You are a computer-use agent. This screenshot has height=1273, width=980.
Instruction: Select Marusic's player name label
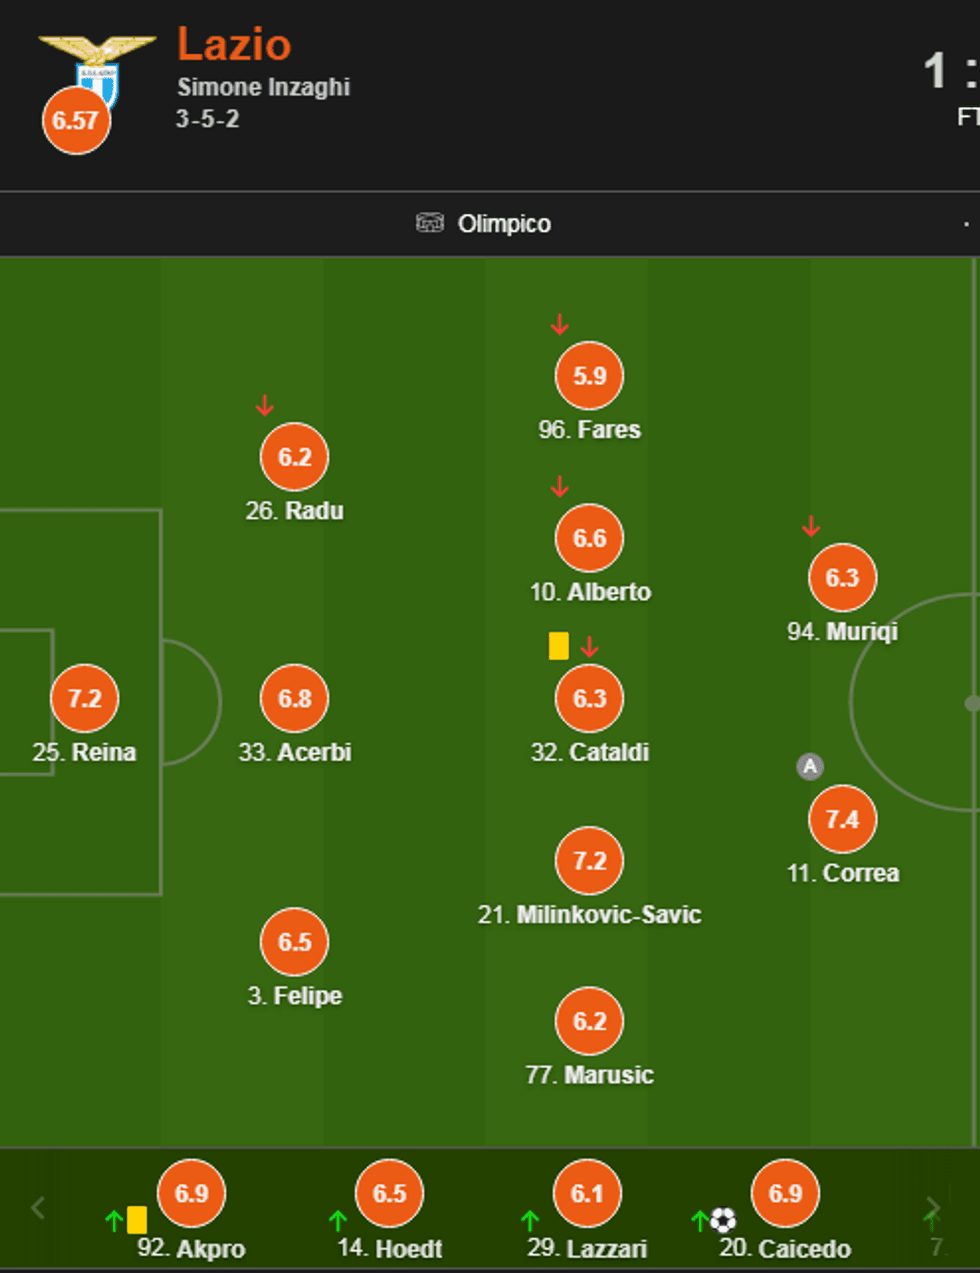click(589, 1075)
